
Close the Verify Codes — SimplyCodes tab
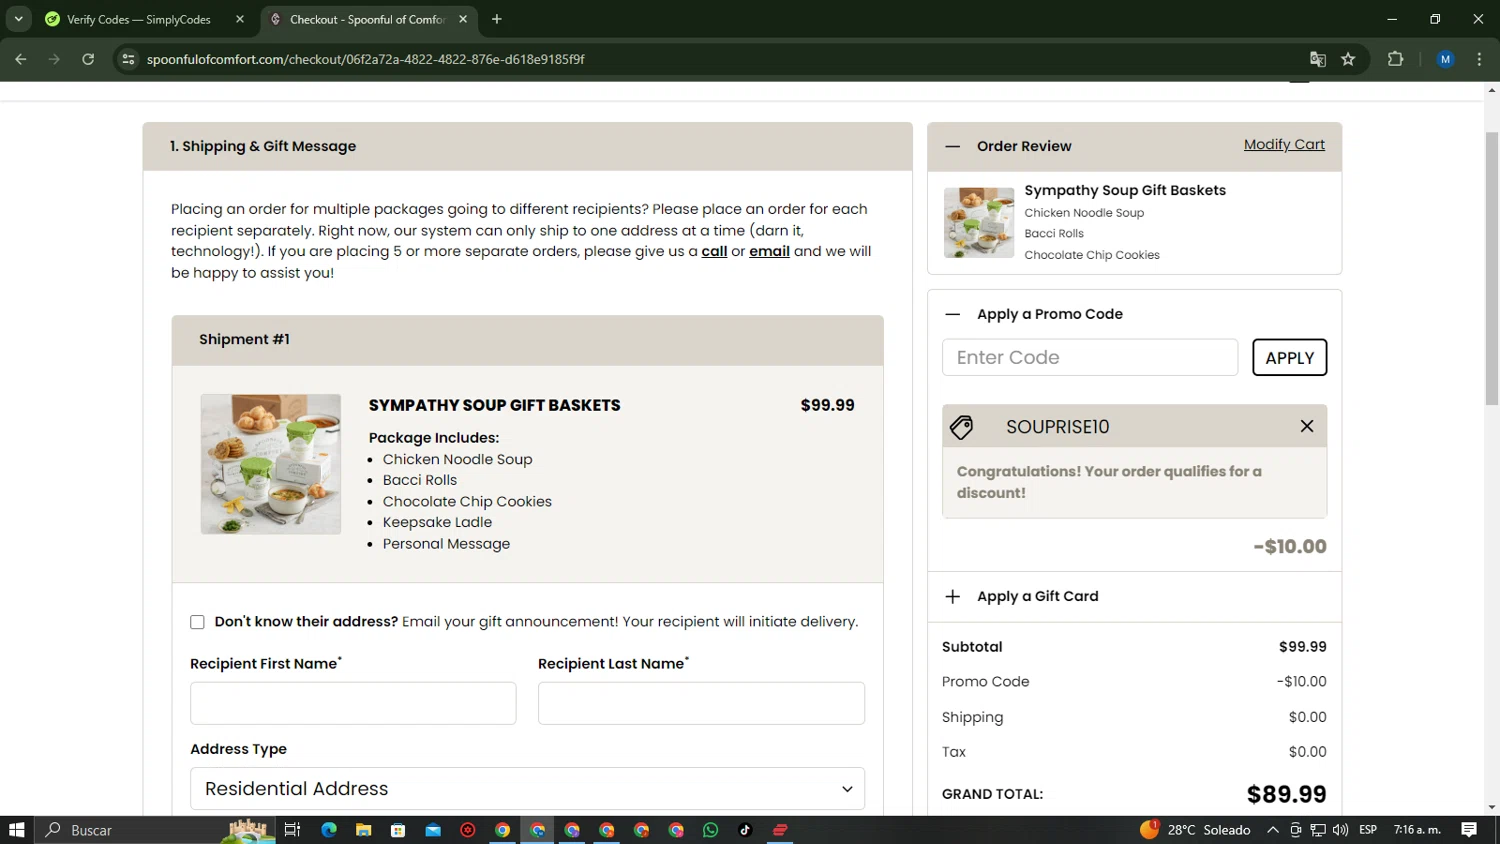[240, 19]
